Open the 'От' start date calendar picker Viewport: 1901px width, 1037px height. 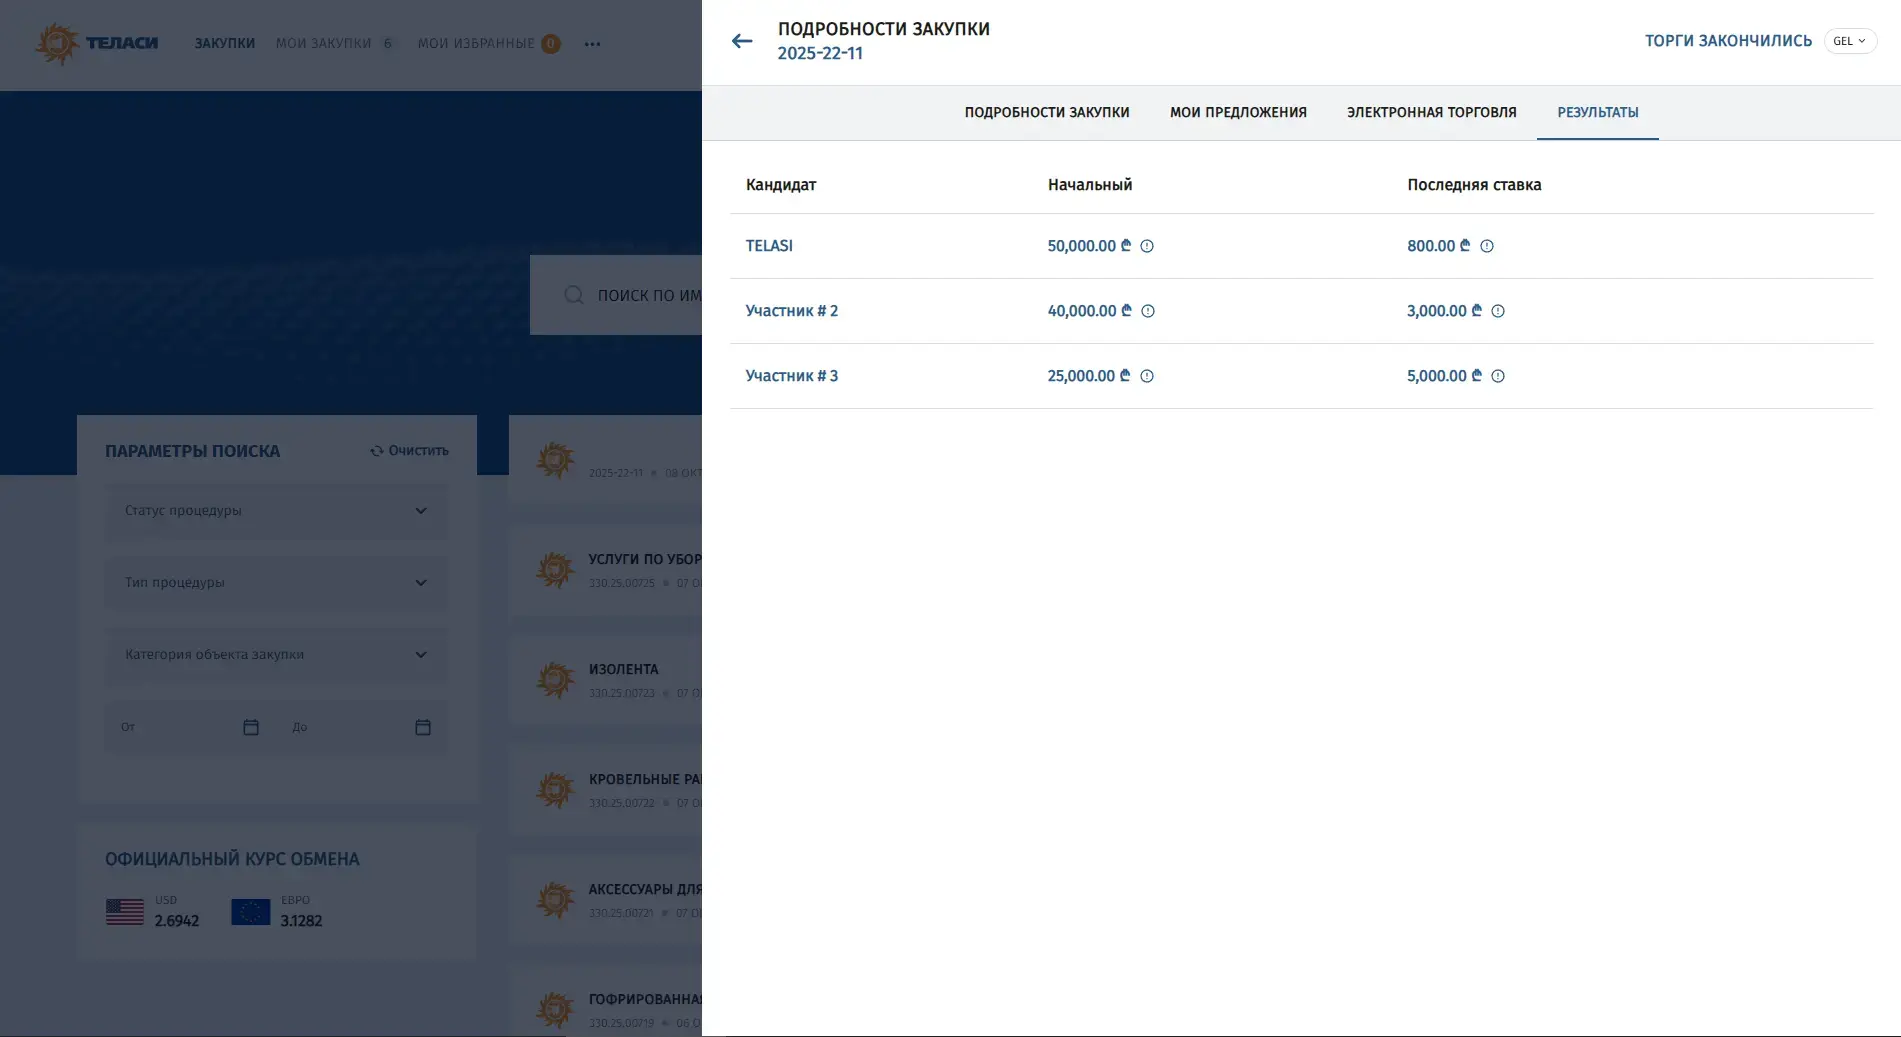251,727
